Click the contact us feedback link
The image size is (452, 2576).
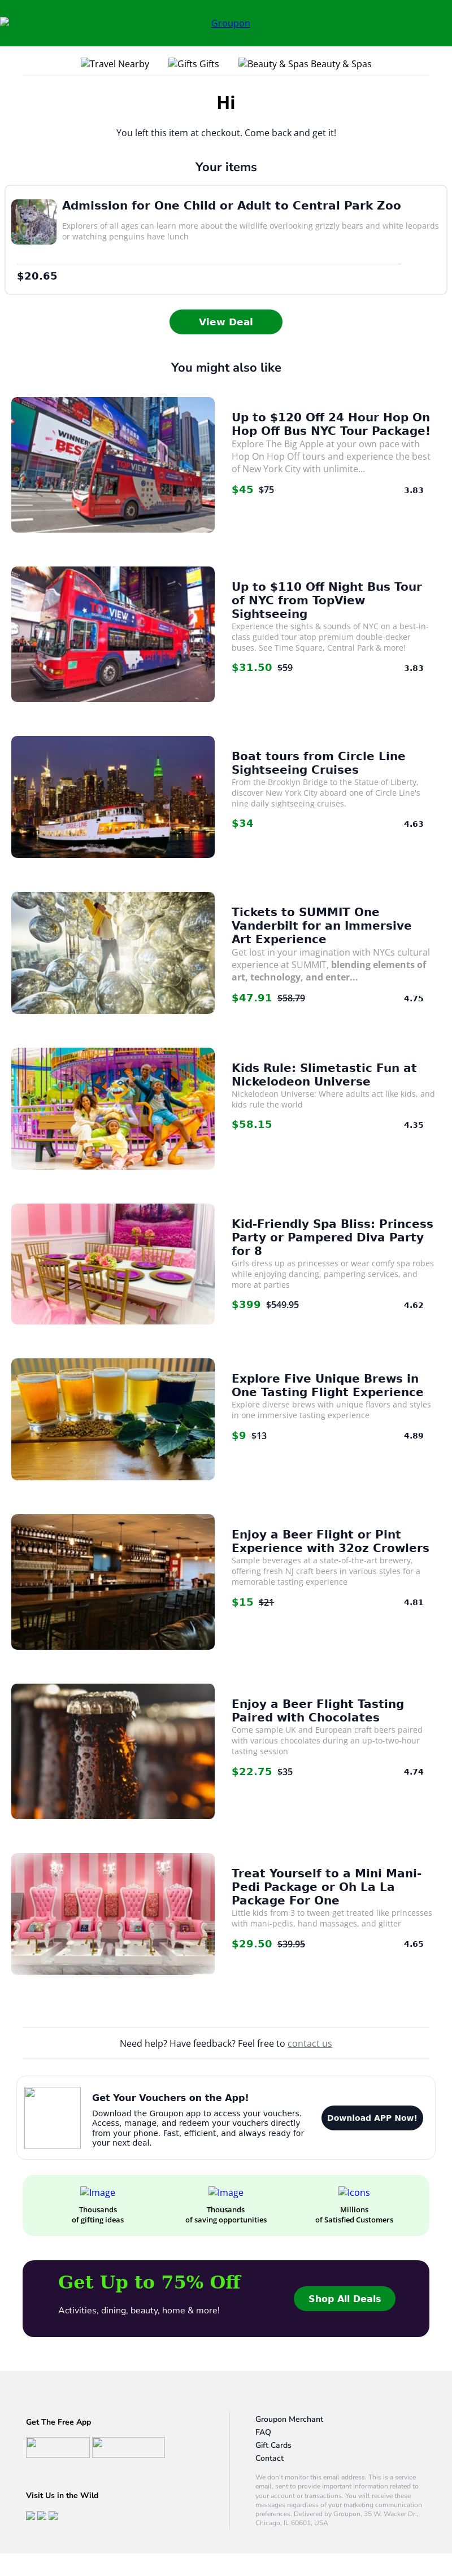pyautogui.click(x=309, y=2043)
